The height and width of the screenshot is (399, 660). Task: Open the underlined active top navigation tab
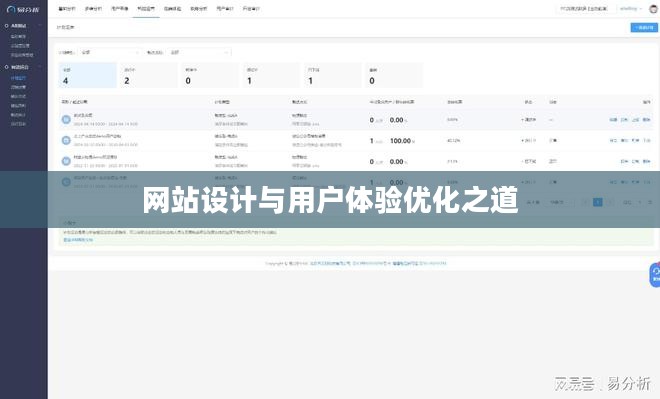pos(146,9)
